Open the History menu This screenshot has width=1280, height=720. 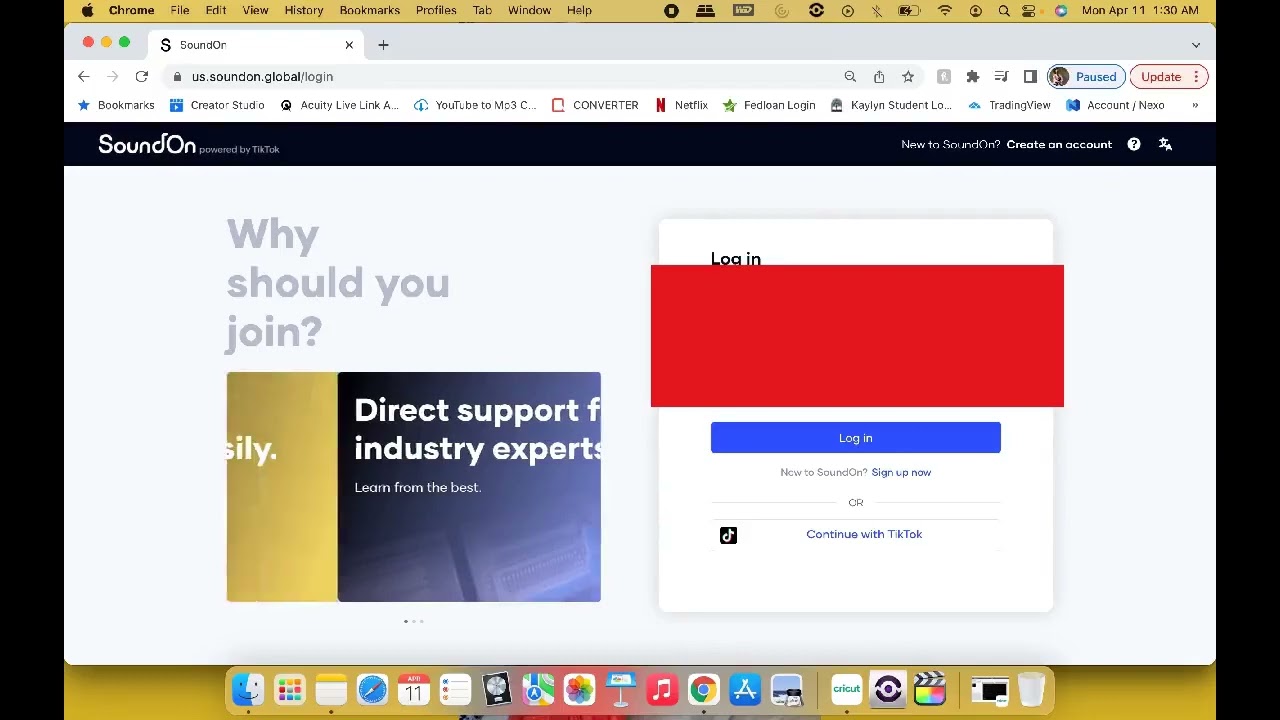pos(304,10)
